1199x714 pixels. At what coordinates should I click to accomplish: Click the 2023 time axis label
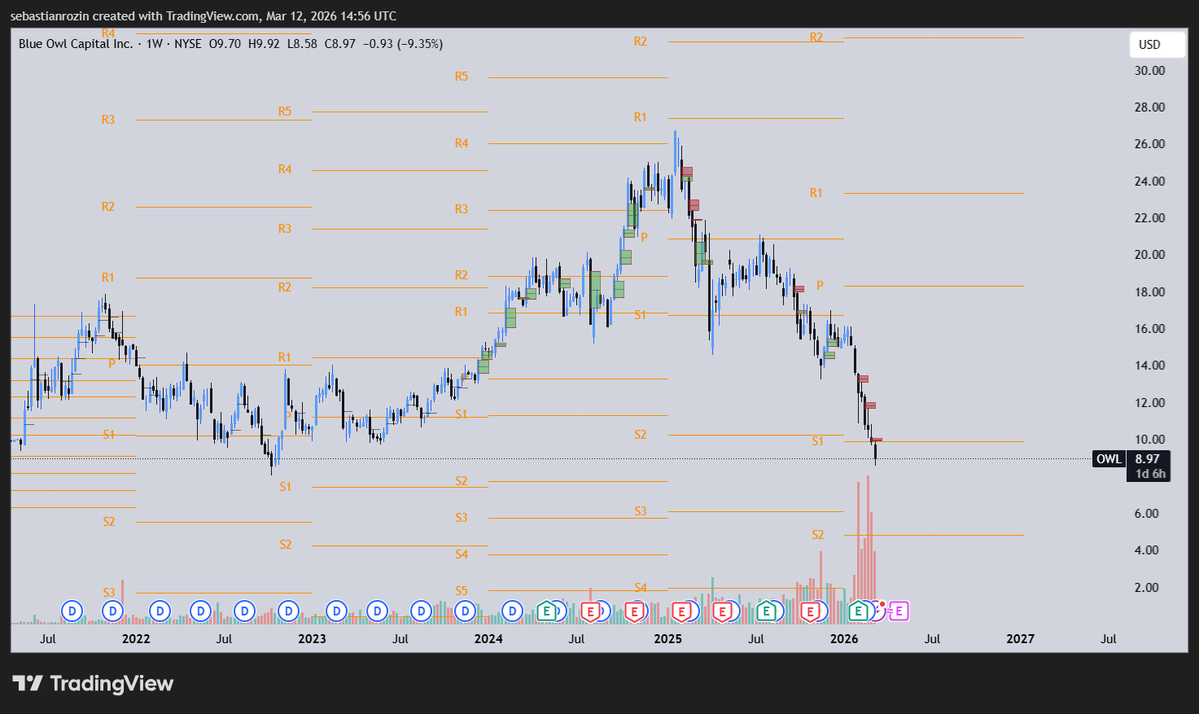coord(312,639)
